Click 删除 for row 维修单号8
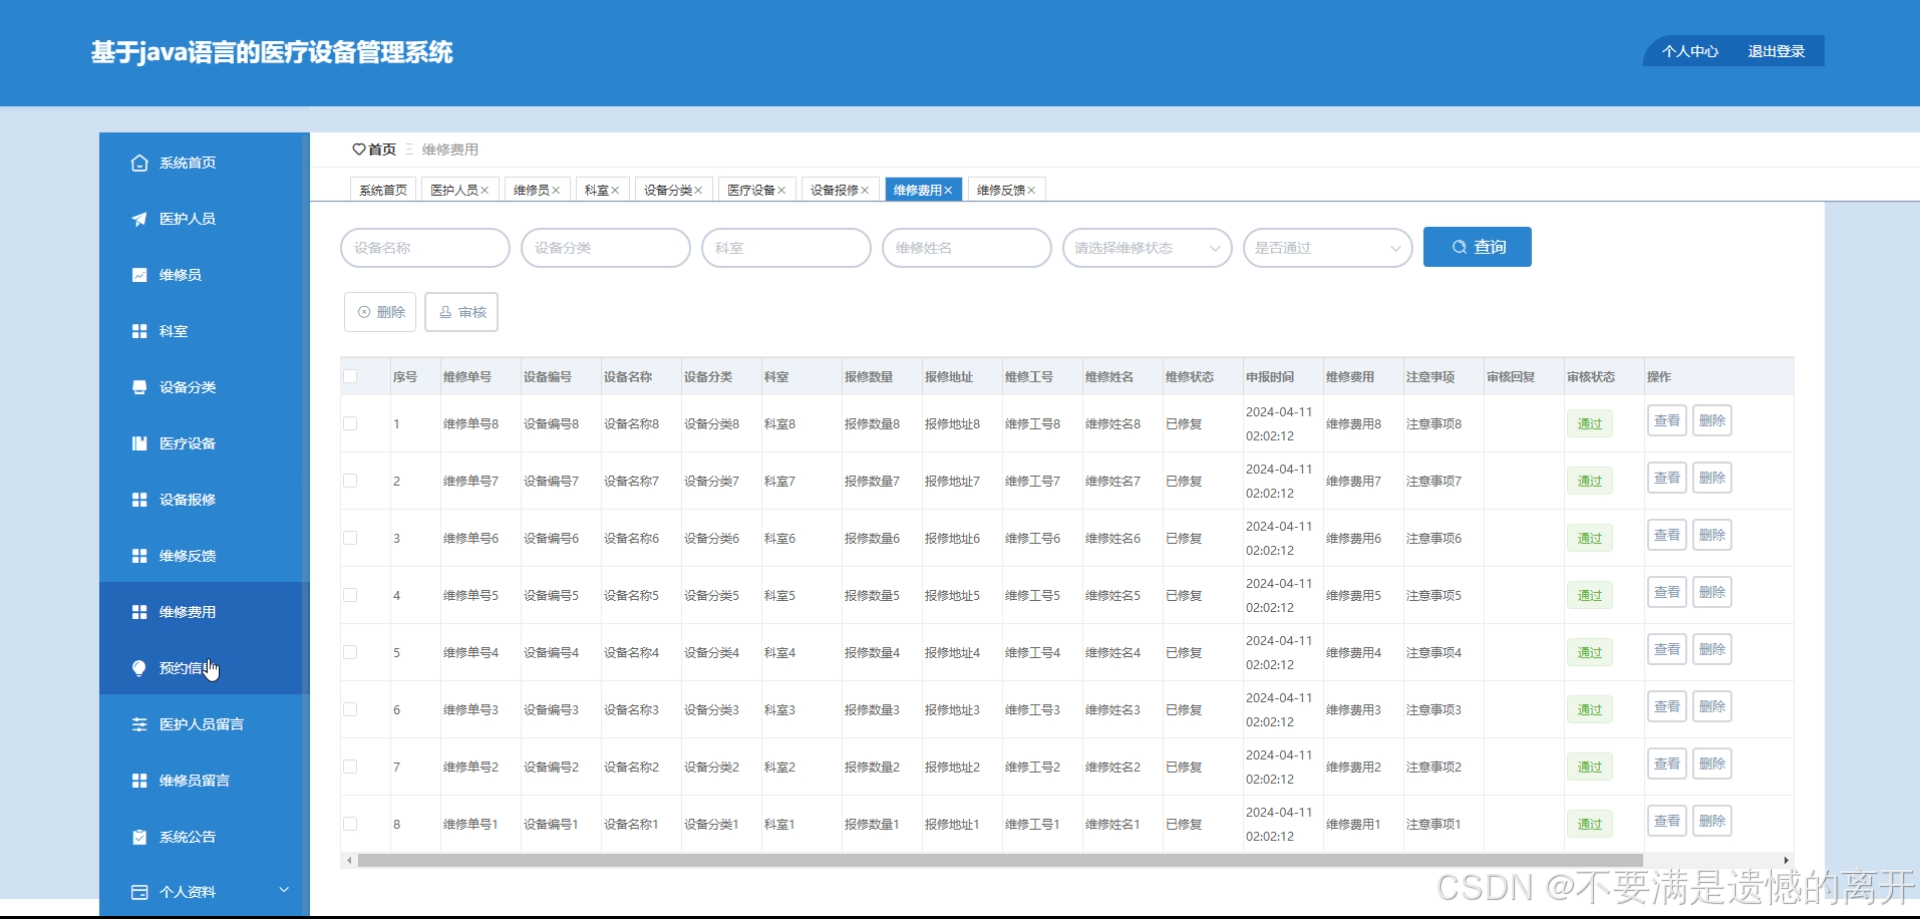1920x919 pixels. click(x=1712, y=421)
